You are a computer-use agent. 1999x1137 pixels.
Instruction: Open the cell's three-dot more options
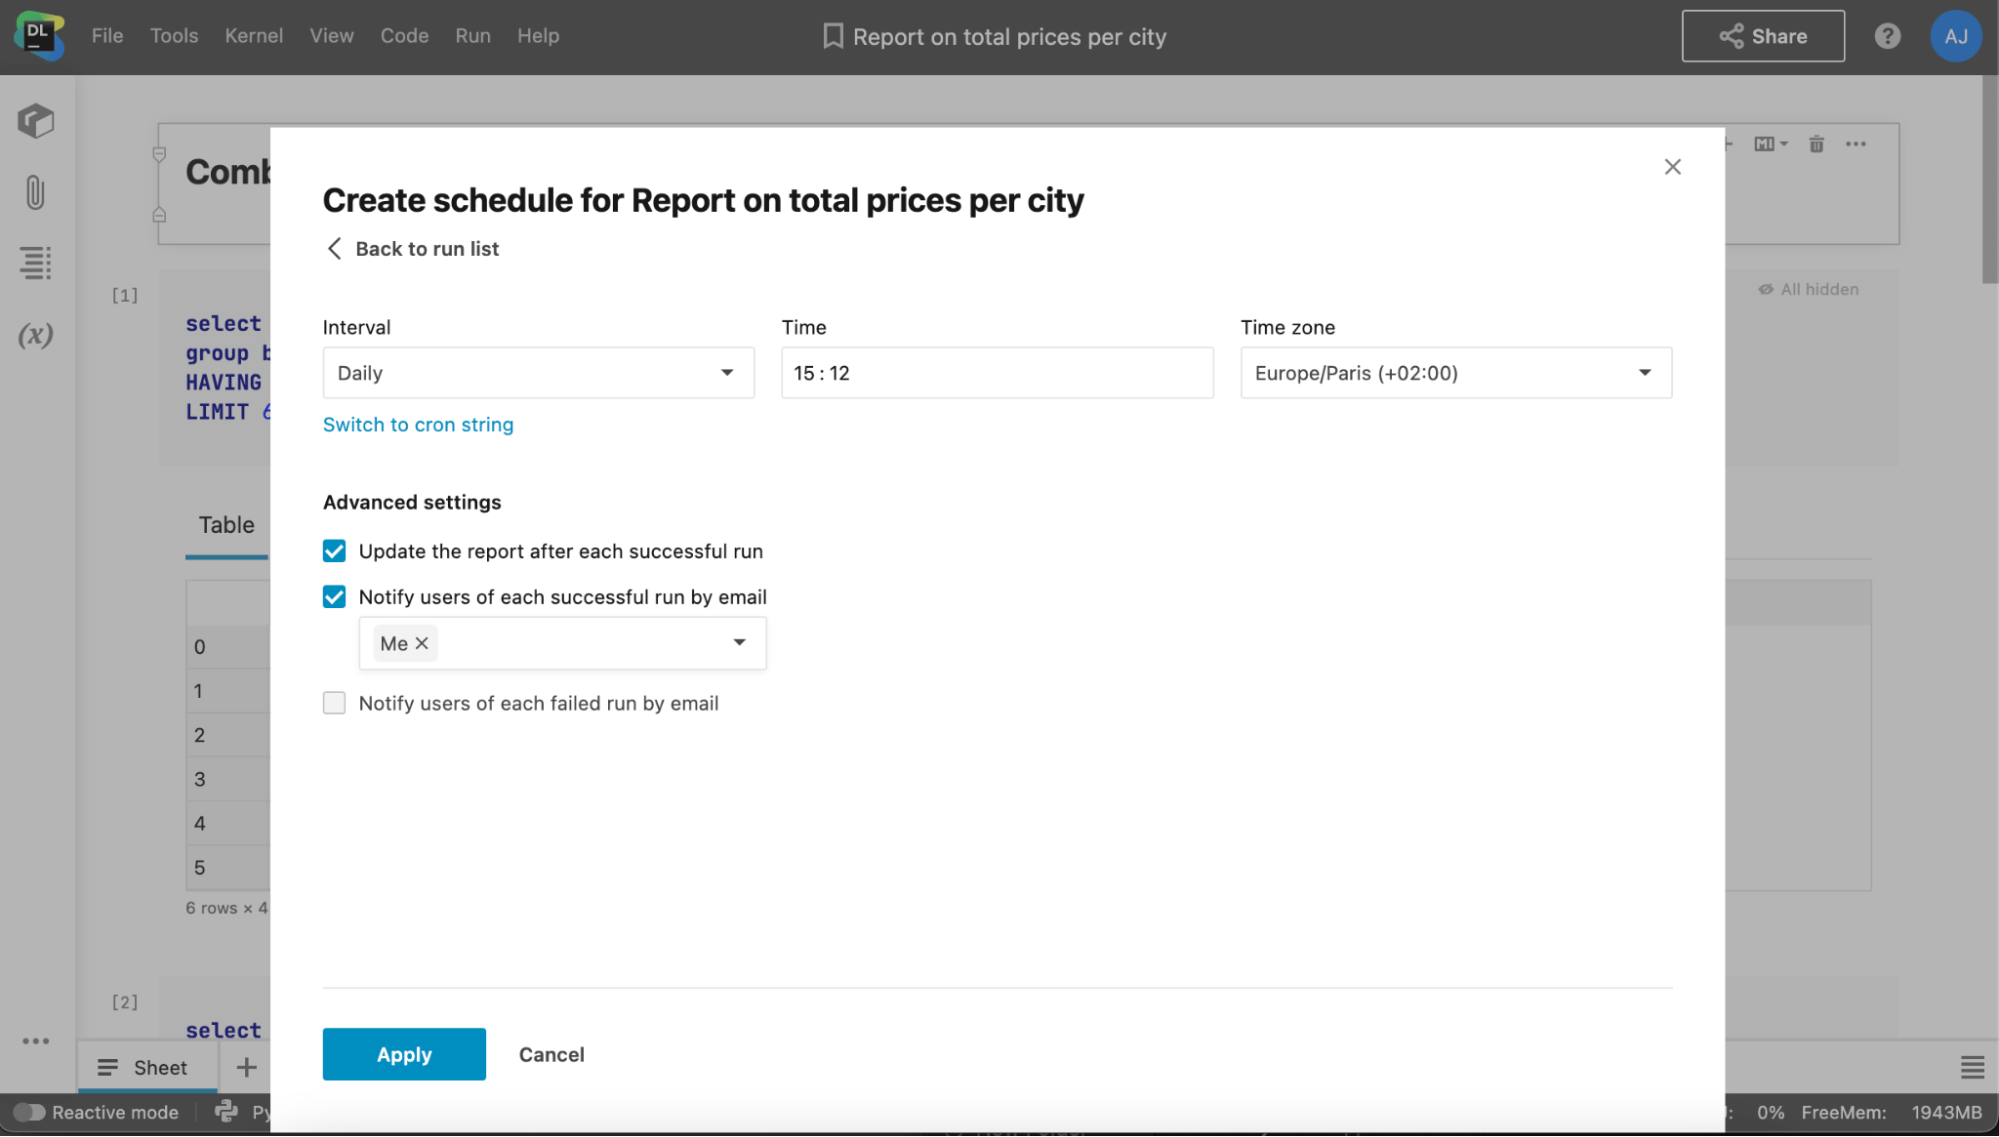point(1856,144)
